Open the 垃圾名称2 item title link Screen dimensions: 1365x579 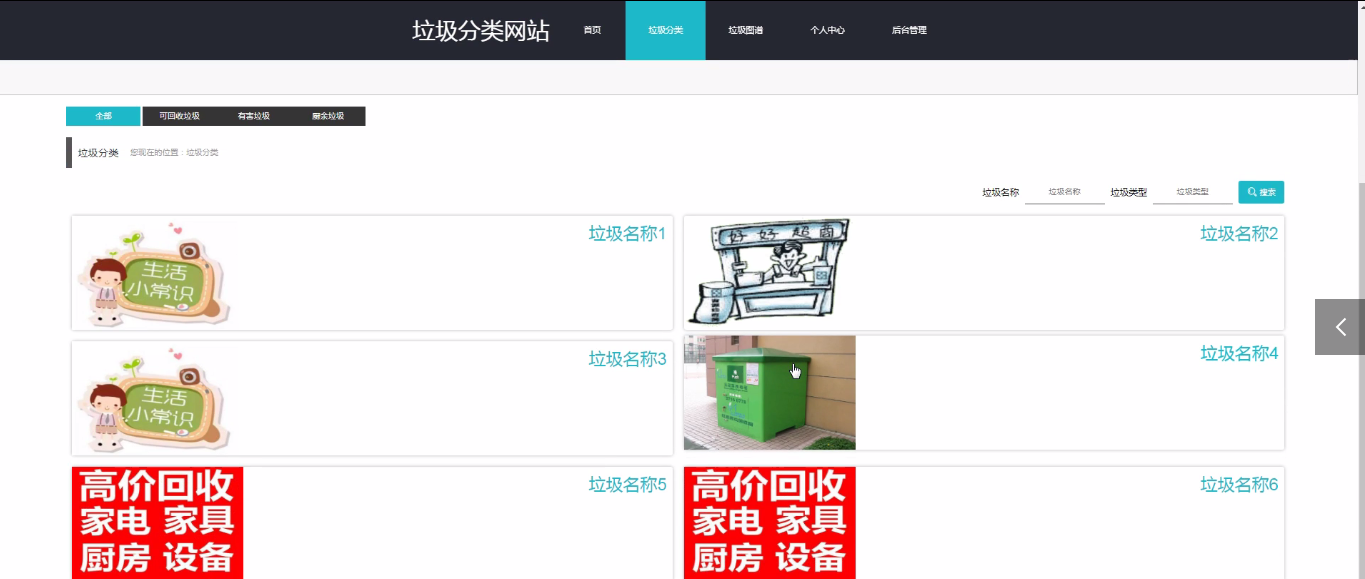pyautogui.click(x=1239, y=234)
